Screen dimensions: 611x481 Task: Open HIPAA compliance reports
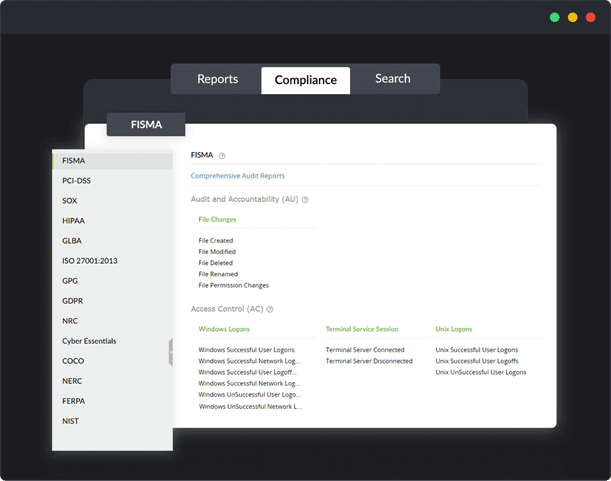113,221
